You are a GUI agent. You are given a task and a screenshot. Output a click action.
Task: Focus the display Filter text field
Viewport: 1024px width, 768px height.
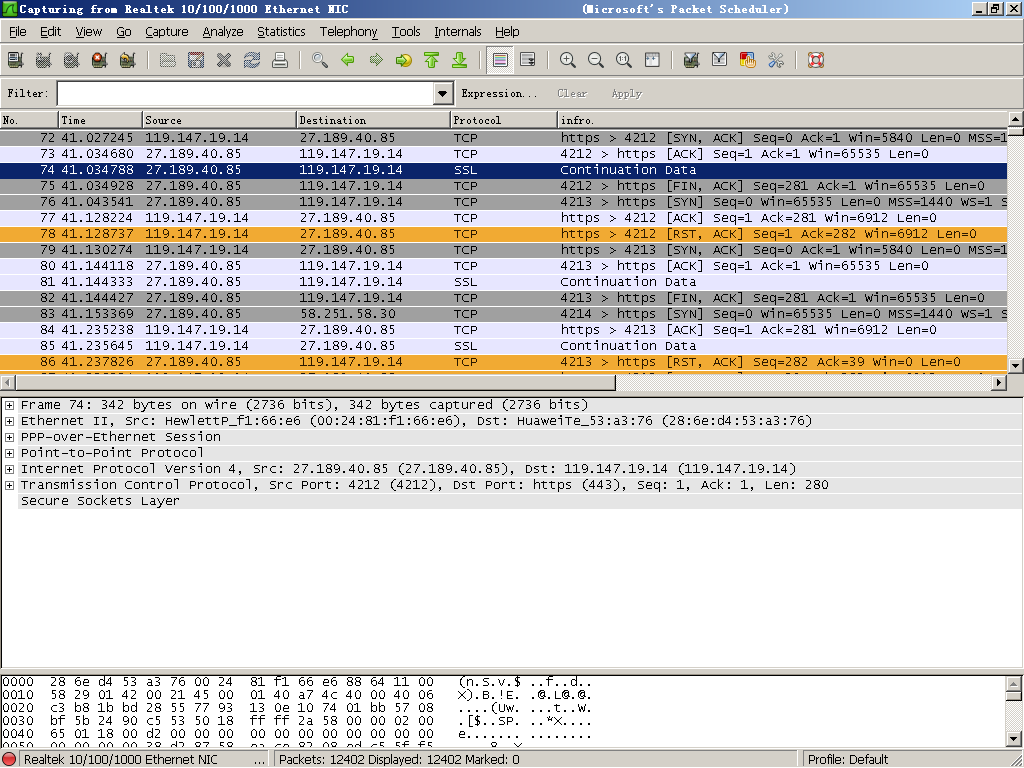click(246, 93)
